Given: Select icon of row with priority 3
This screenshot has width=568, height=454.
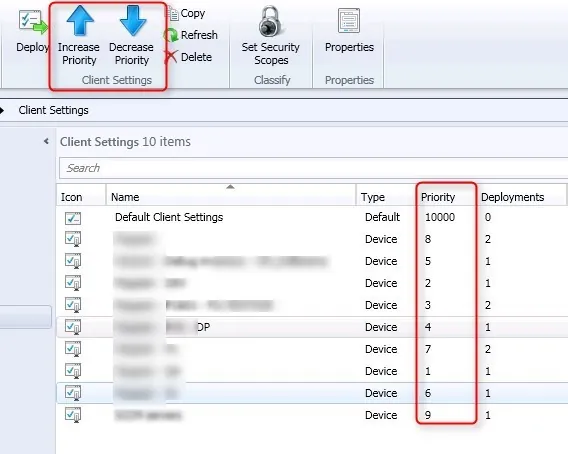Looking at the screenshot, I should coord(73,305).
